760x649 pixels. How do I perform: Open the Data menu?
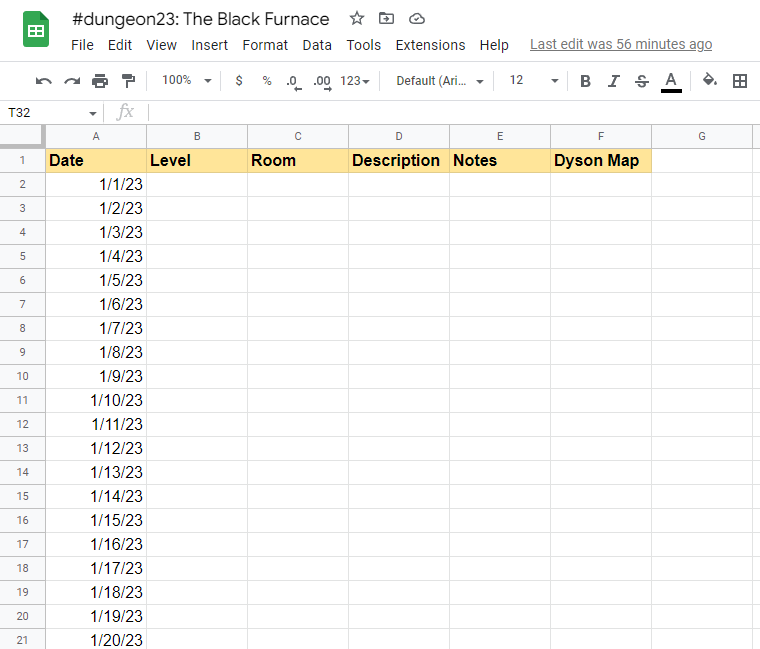point(317,45)
